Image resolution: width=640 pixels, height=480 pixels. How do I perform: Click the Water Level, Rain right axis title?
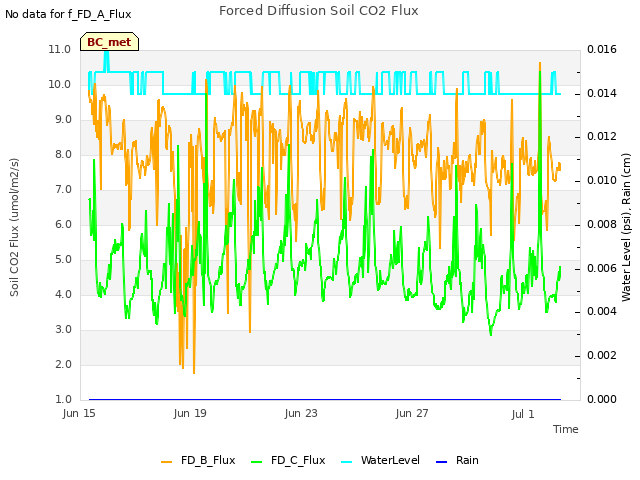(x=626, y=227)
